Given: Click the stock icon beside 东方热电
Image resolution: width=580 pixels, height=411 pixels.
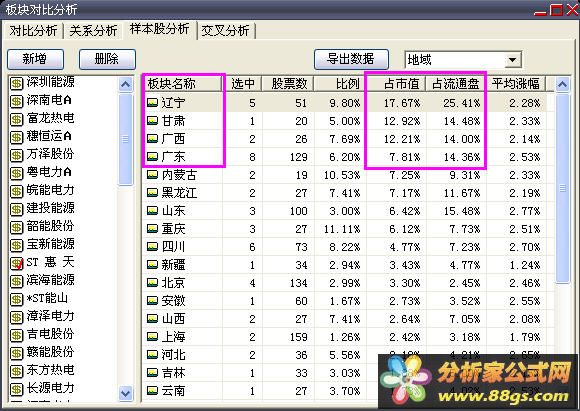Looking at the screenshot, I should 16,372.
